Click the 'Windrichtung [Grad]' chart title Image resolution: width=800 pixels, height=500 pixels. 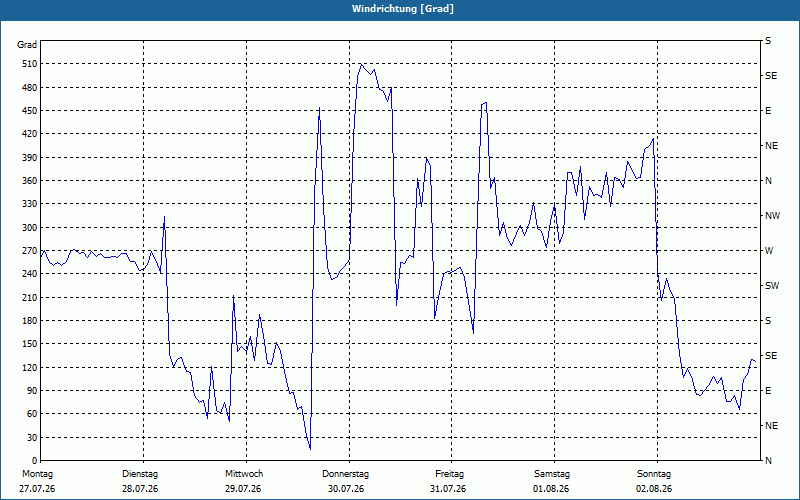(x=403, y=9)
